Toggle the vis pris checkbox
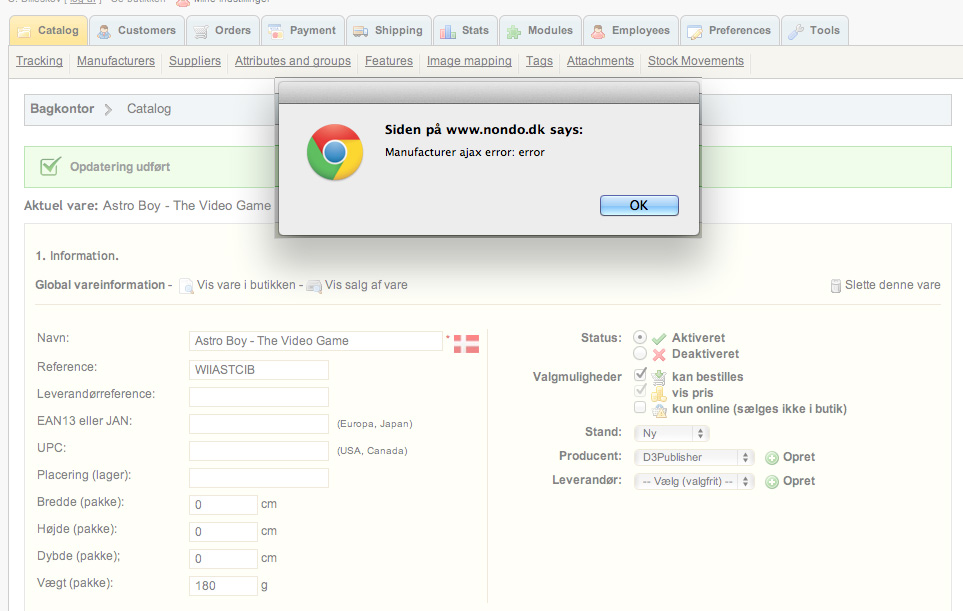This screenshot has height=611, width=963. [x=640, y=391]
